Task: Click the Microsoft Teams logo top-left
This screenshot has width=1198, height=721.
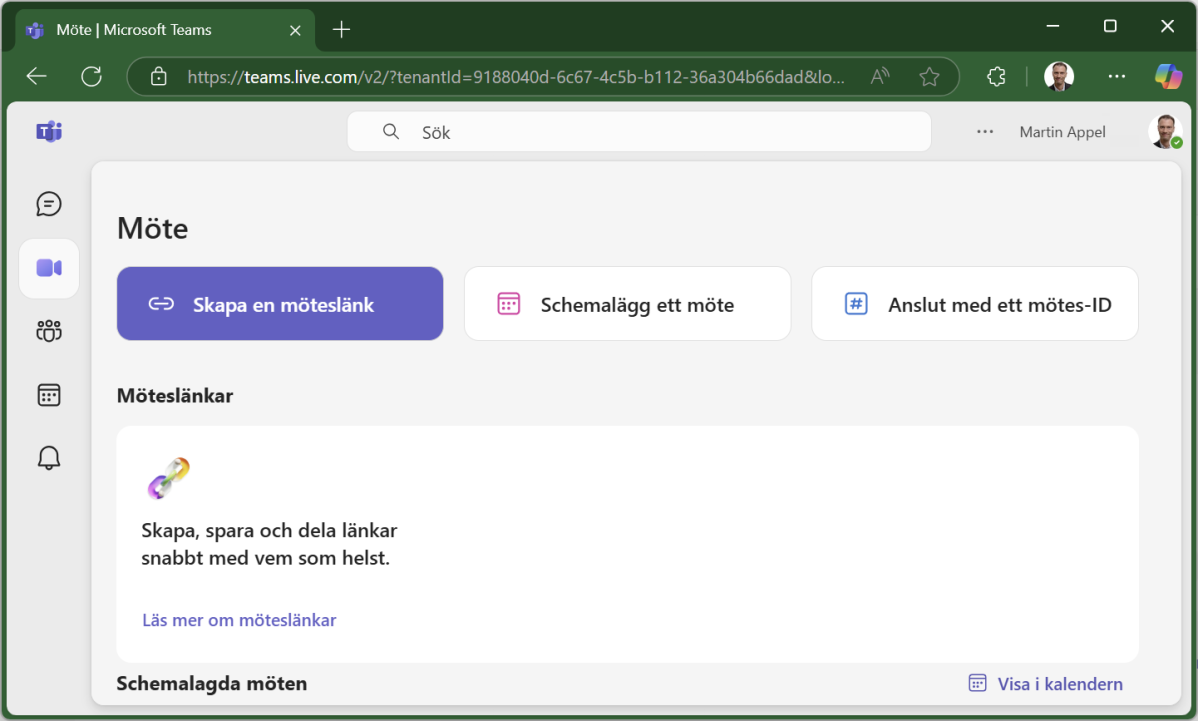Action: pos(48,131)
